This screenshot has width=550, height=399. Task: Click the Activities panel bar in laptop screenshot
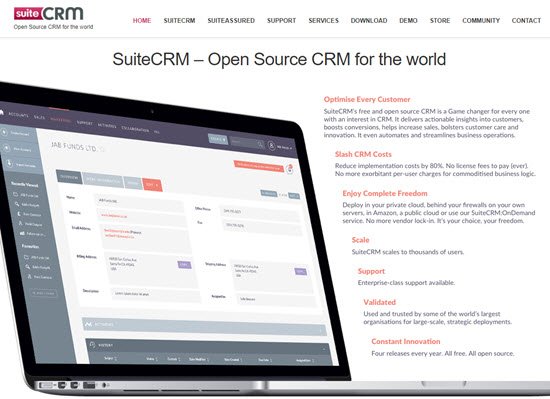[x=204, y=327]
